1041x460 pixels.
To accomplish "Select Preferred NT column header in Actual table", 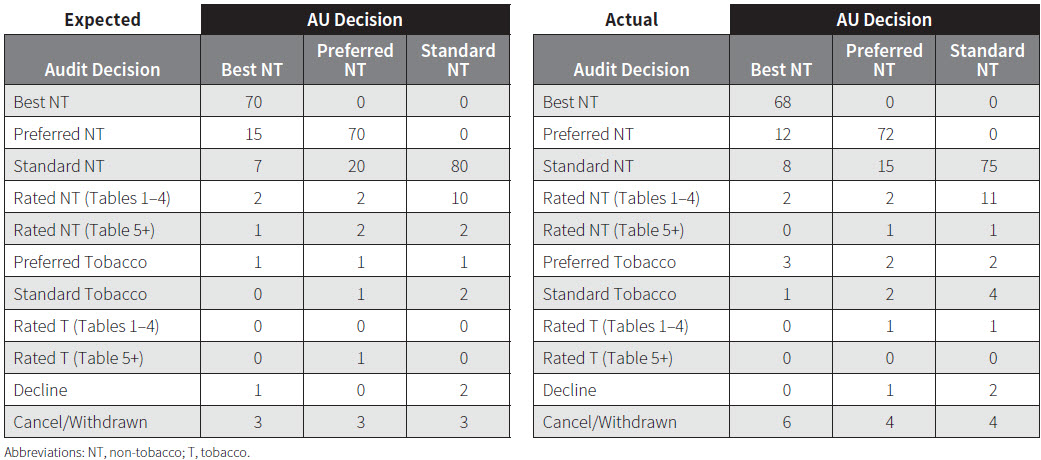I will [884, 60].
